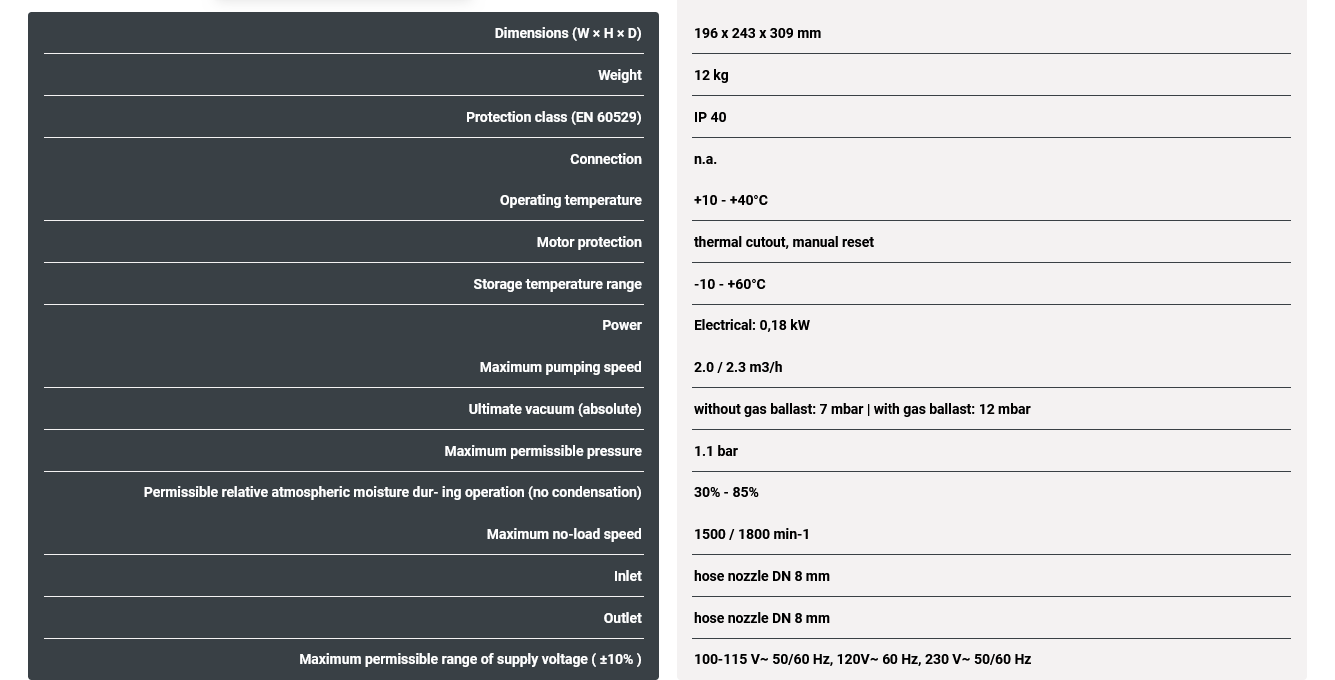
Task: Click the Inlet row label
Action: pos(627,576)
